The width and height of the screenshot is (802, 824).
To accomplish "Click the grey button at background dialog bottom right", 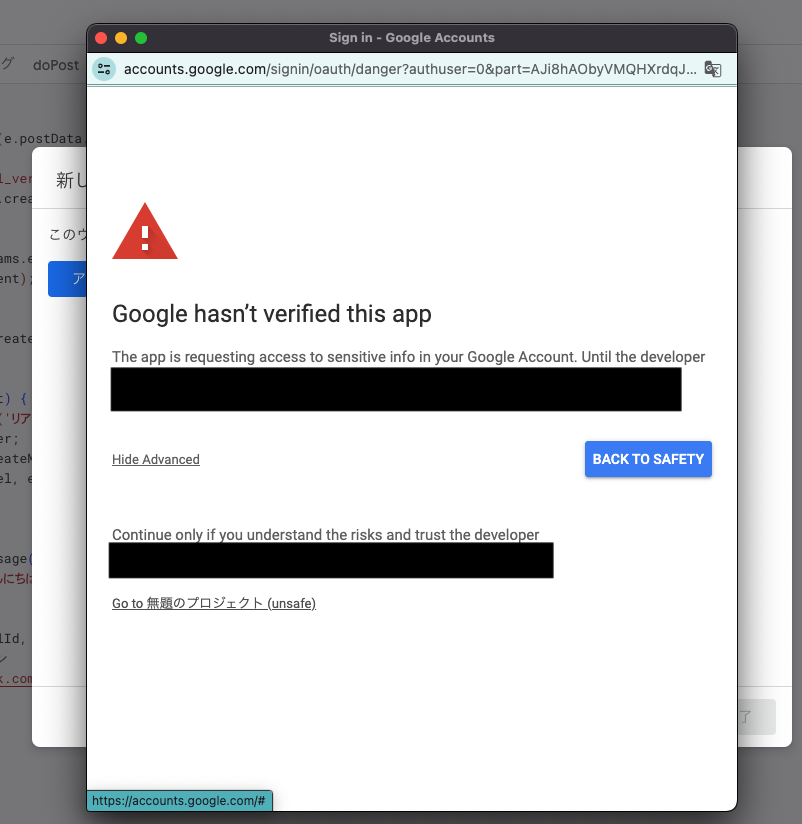I will [x=757, y=717].
